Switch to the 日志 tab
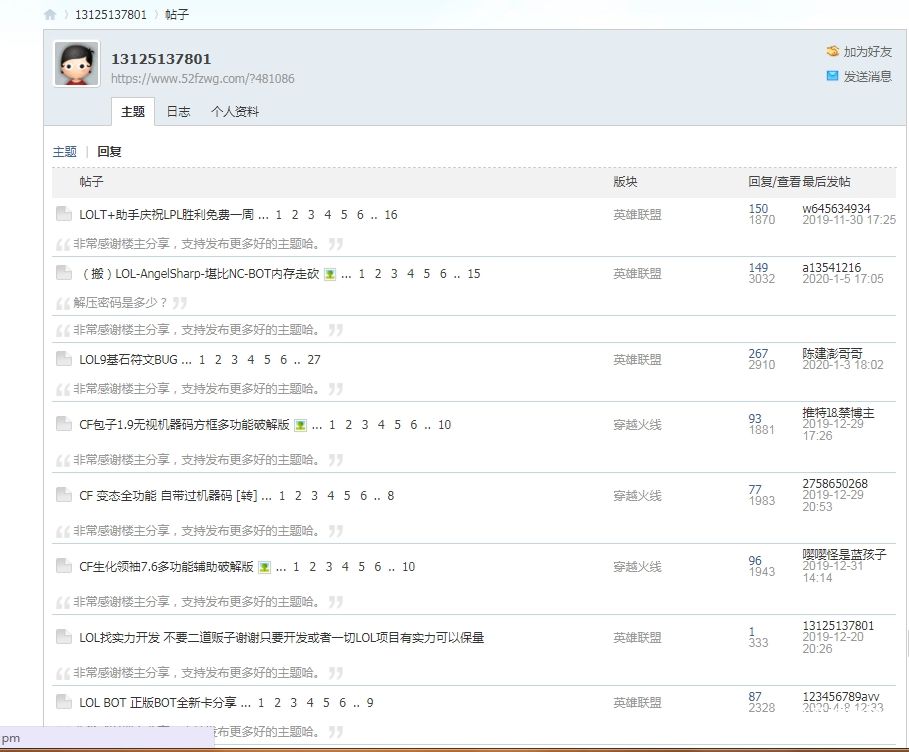Viewport: 909px width, 752px height. point(178,112)
